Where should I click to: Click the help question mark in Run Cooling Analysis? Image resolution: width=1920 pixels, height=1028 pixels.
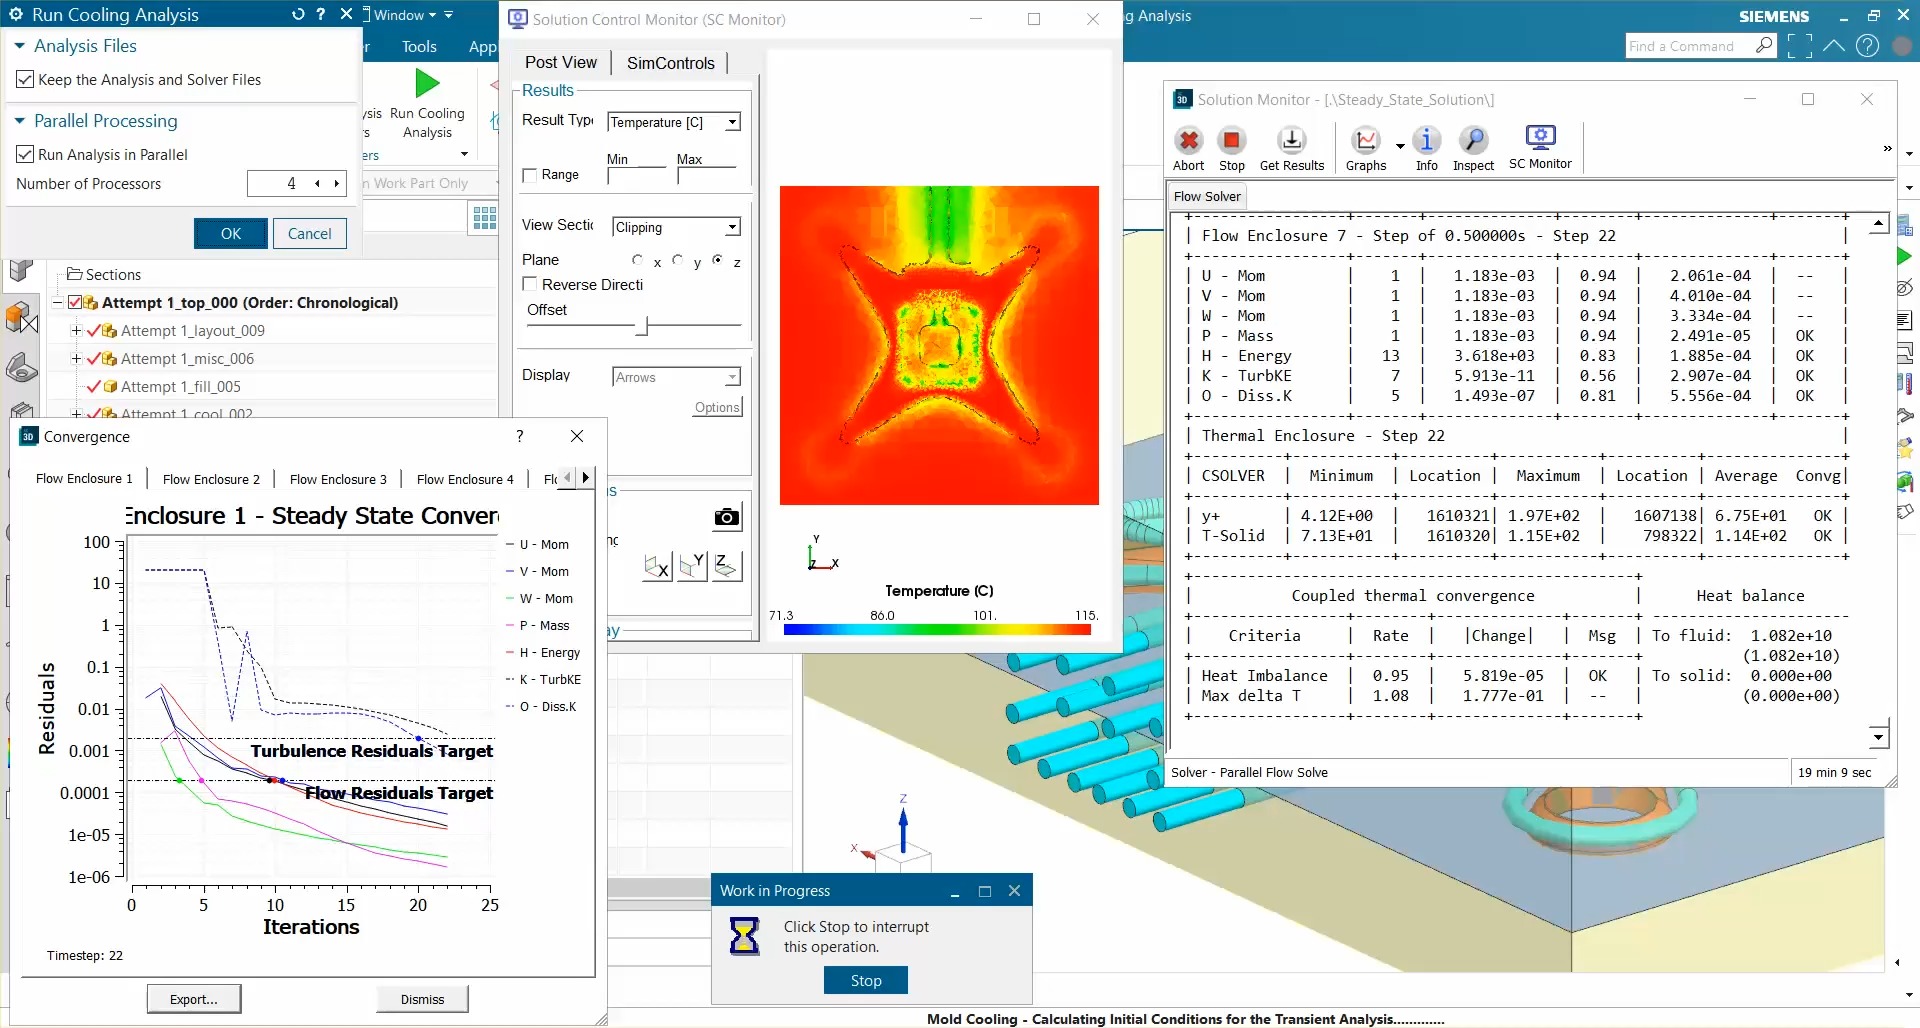pos(320,14)
